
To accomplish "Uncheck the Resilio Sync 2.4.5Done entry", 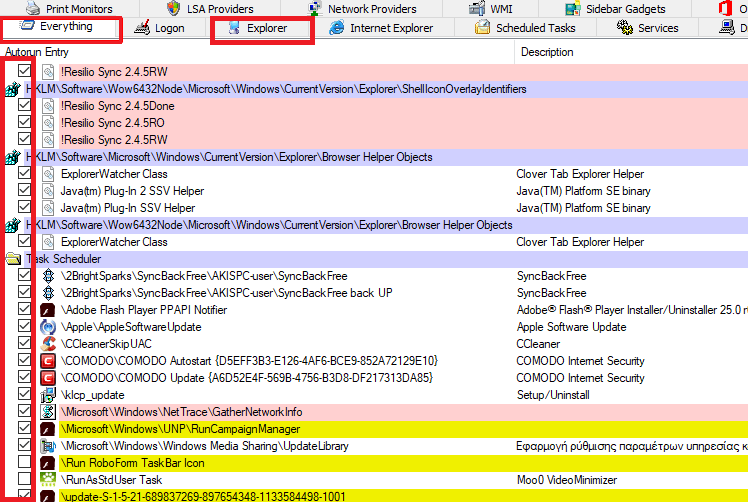I will point(24,105).
